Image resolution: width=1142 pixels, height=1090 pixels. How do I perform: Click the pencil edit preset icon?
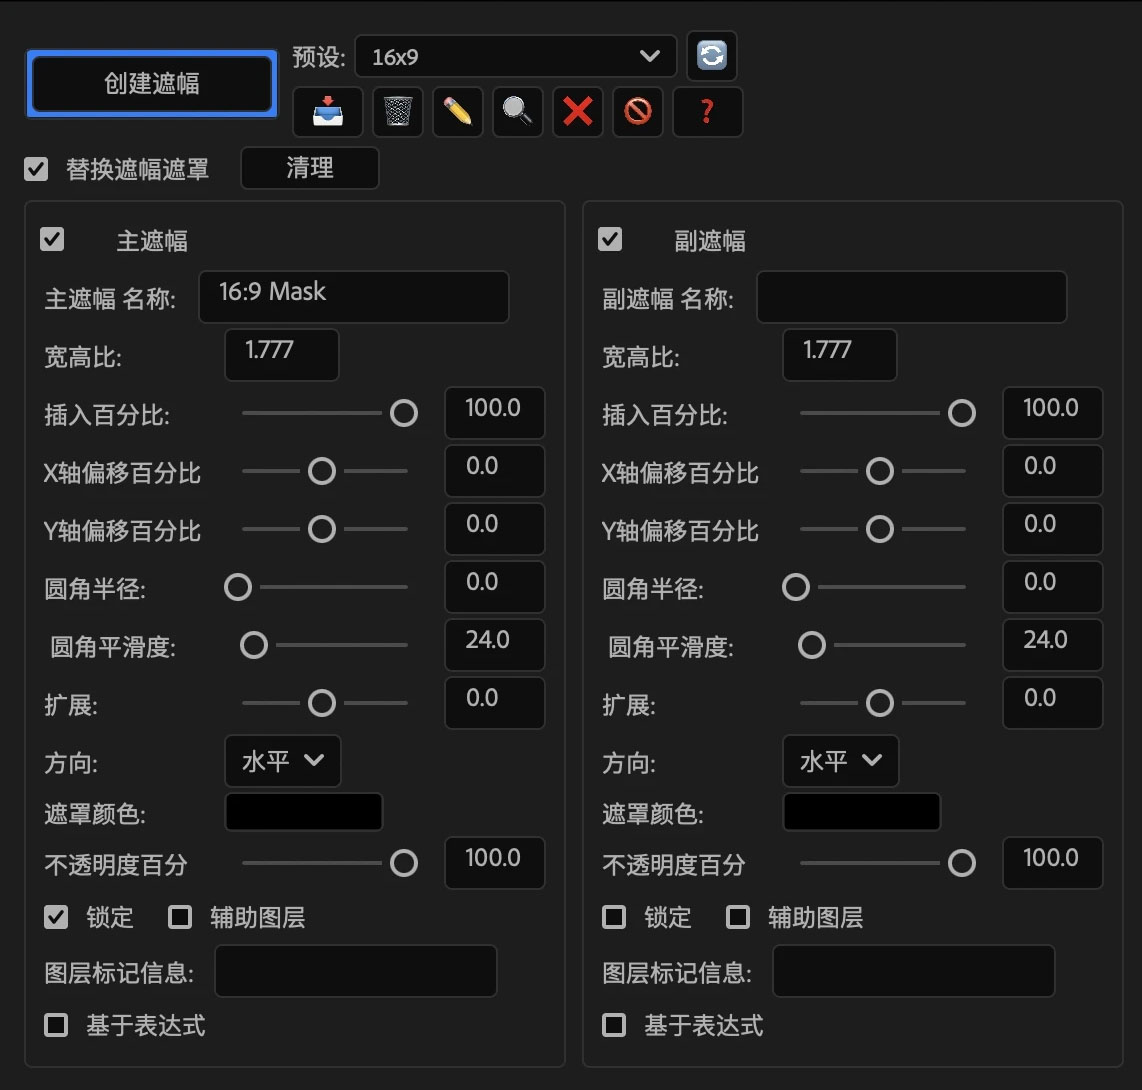coord(457,111)
